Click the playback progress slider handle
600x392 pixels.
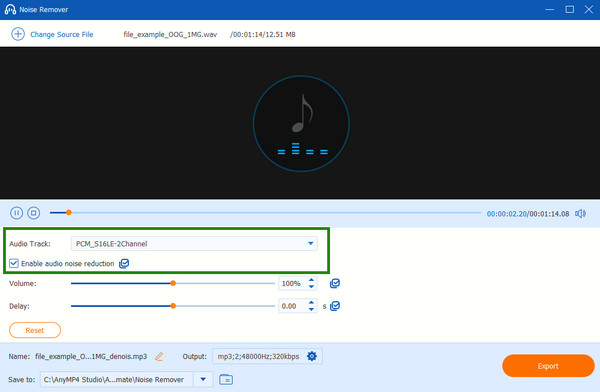(x=68, y=212)
